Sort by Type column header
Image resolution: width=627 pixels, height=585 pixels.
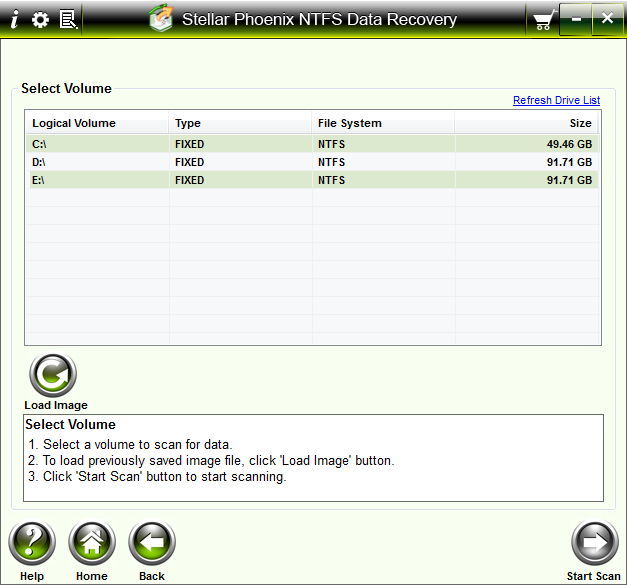tap(240, 123)
